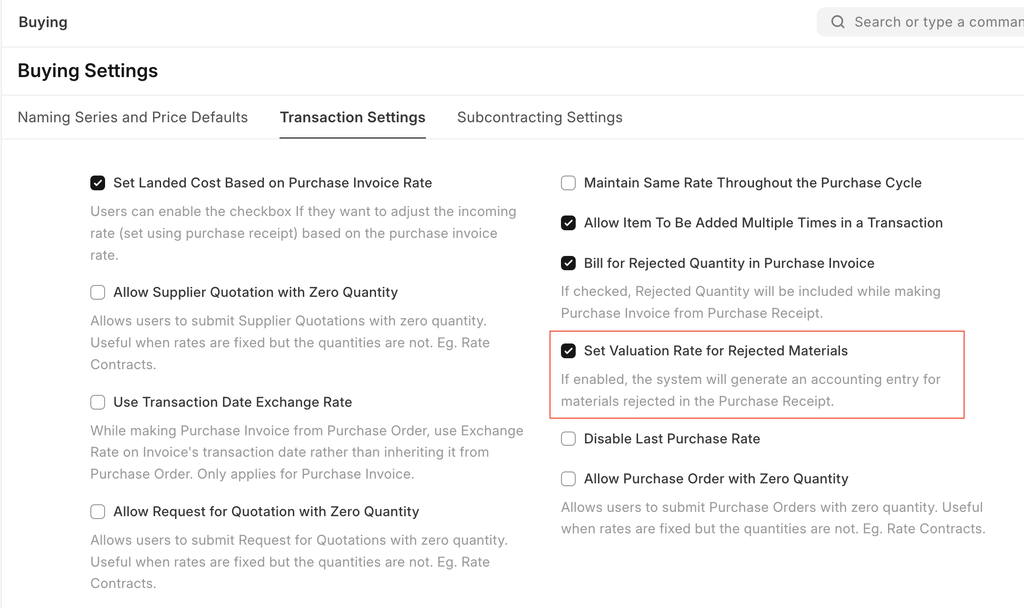The image size is (1024, 608).
Task: Disable Bill for Rejected Quantity in Purchase Invoice
Action: [x=568, y=263]
